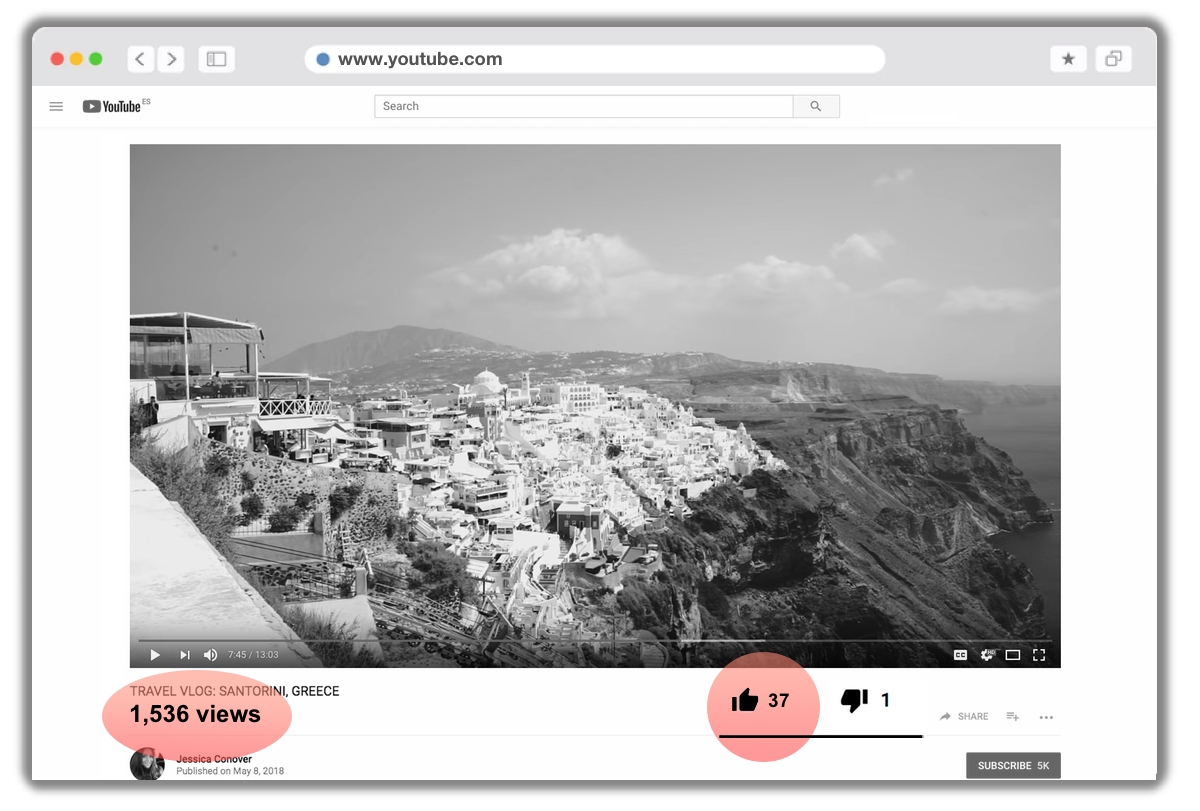Open video player settings gear
The image size is (1200, 811).
pyautogui.click(x=987, y=655)
